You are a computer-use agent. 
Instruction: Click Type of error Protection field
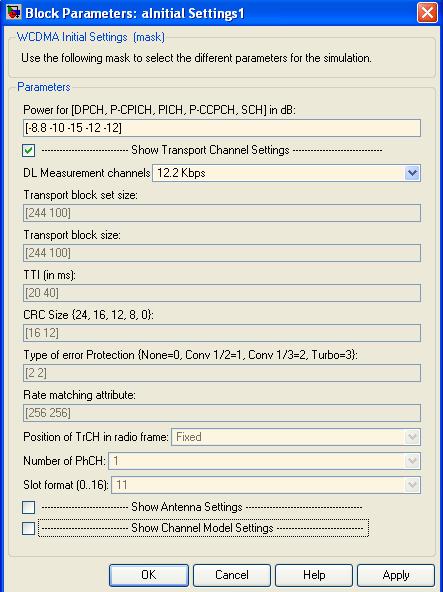tap(222, 373)
